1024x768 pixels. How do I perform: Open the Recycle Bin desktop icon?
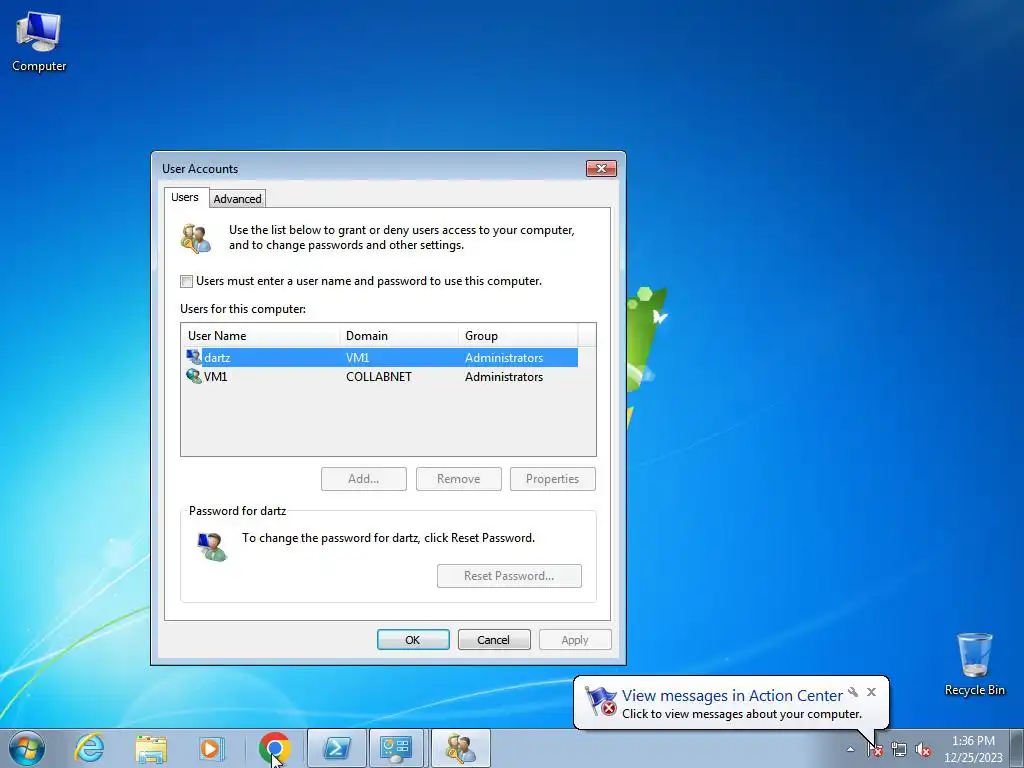point(974,664)
